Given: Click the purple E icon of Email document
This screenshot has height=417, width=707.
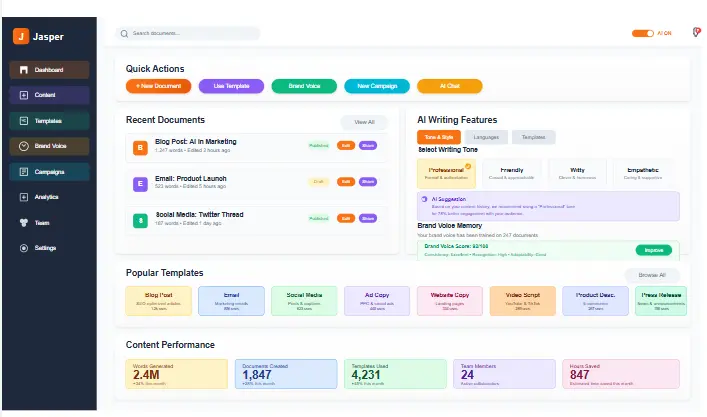Looking at the screenshot, I should (x=140, y=184).
